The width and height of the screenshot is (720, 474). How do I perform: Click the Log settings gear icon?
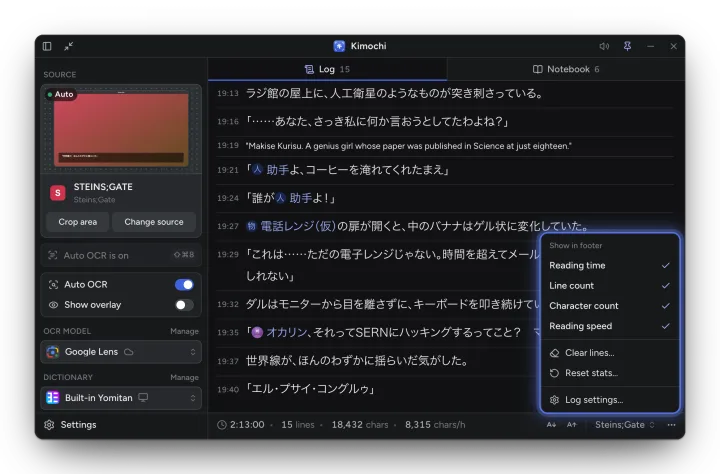click(x=554, y=400)
